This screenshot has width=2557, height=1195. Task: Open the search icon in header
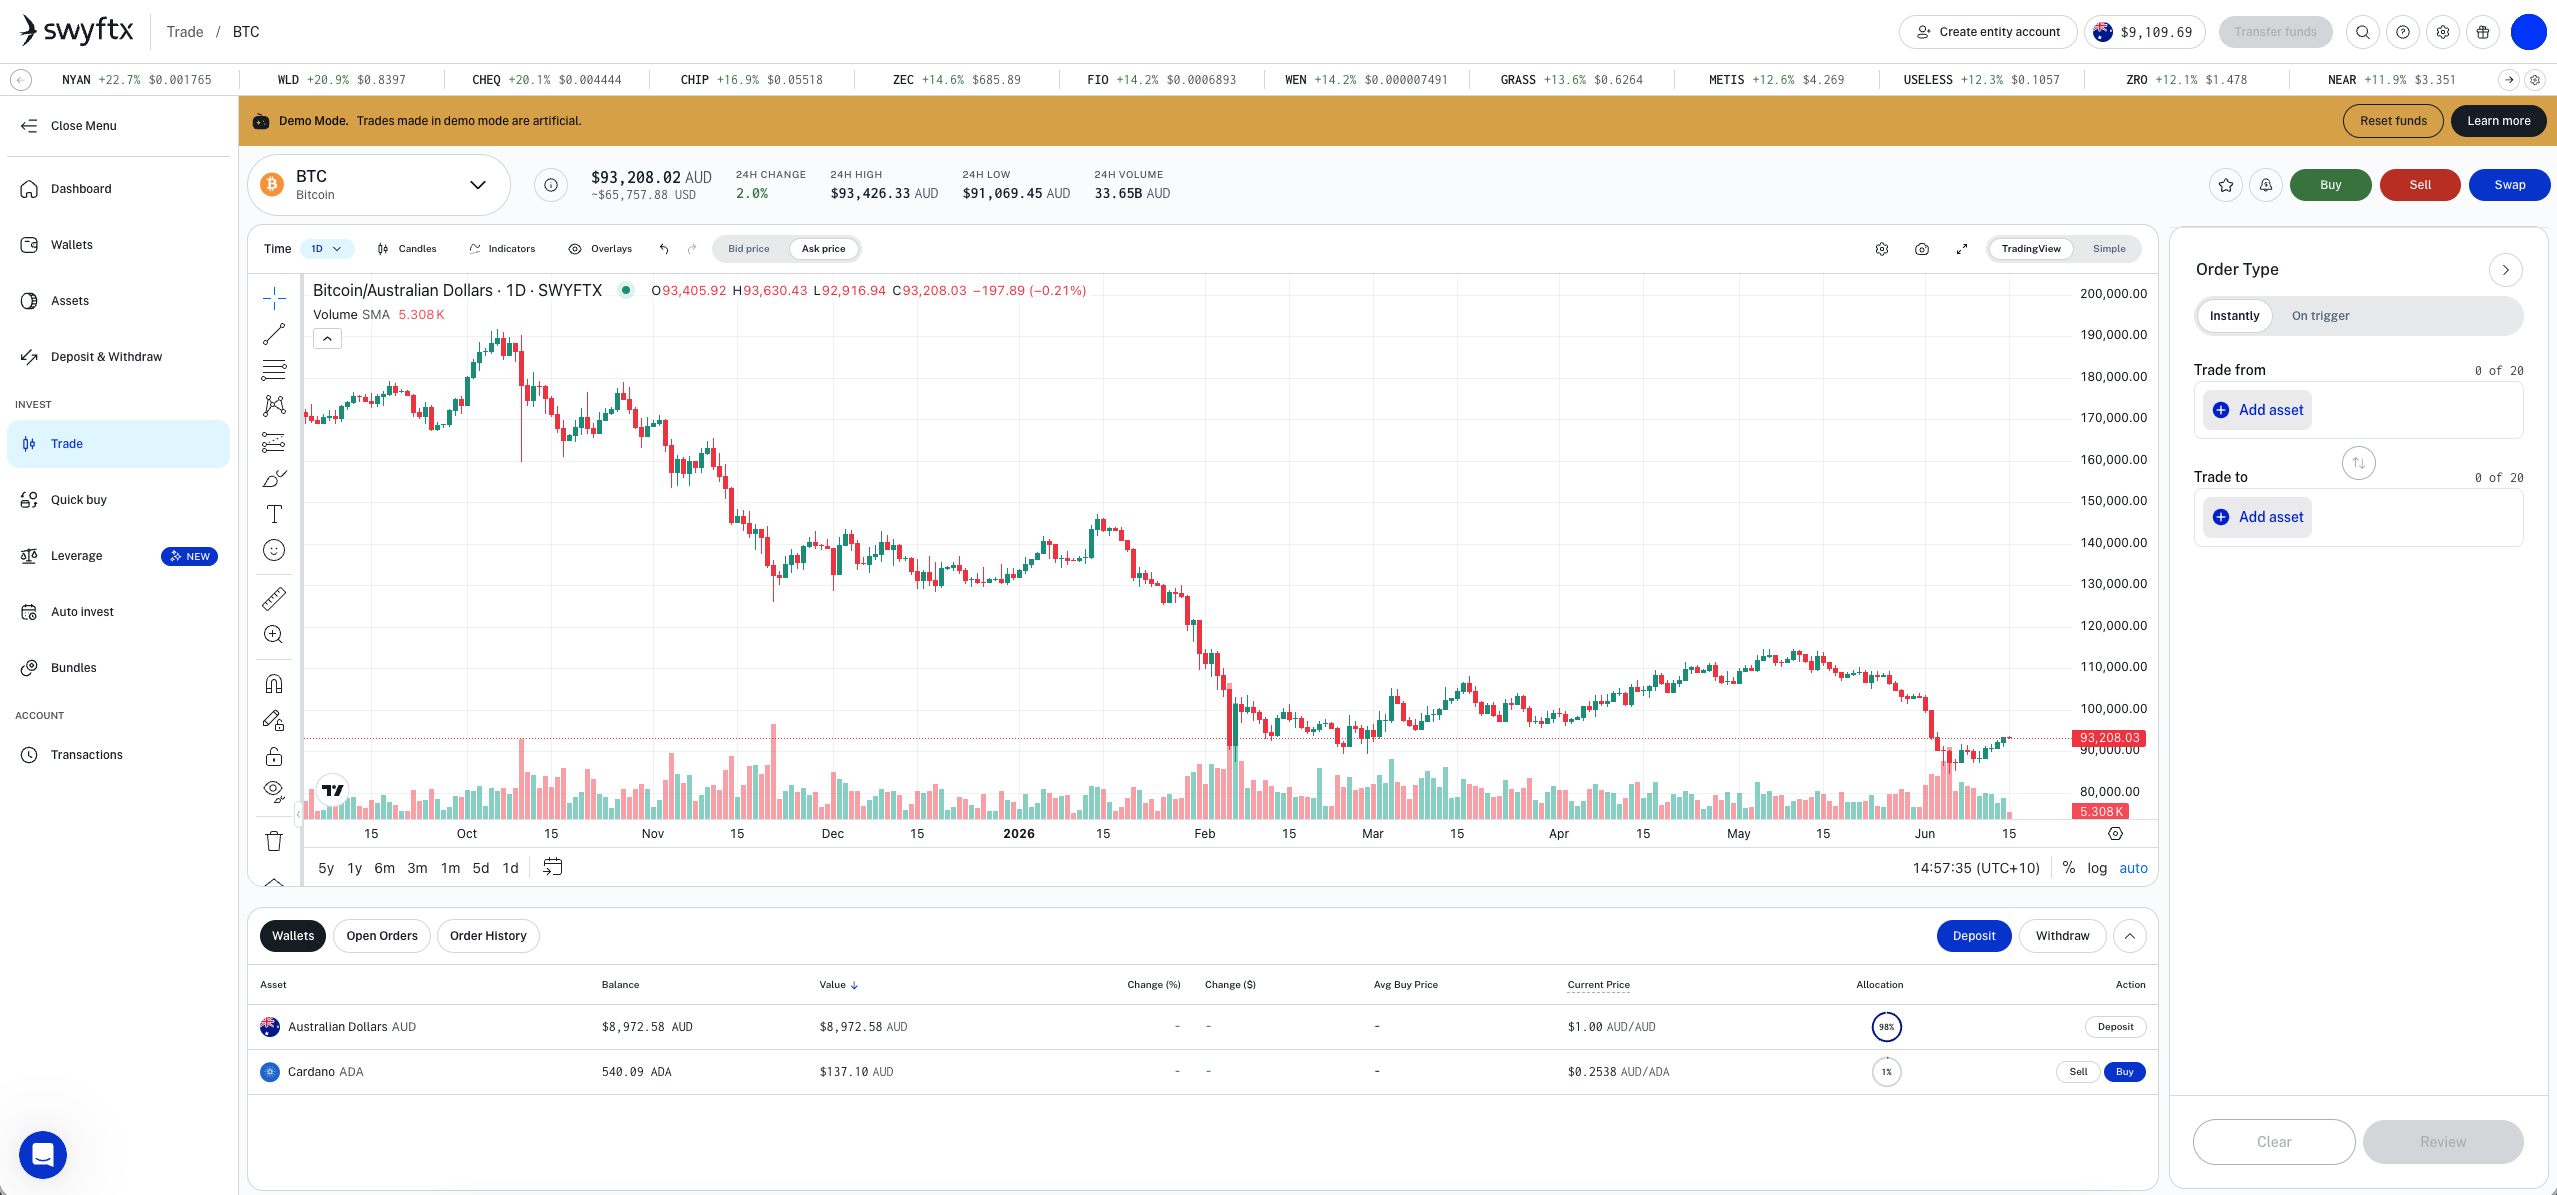pos(2363,32)
